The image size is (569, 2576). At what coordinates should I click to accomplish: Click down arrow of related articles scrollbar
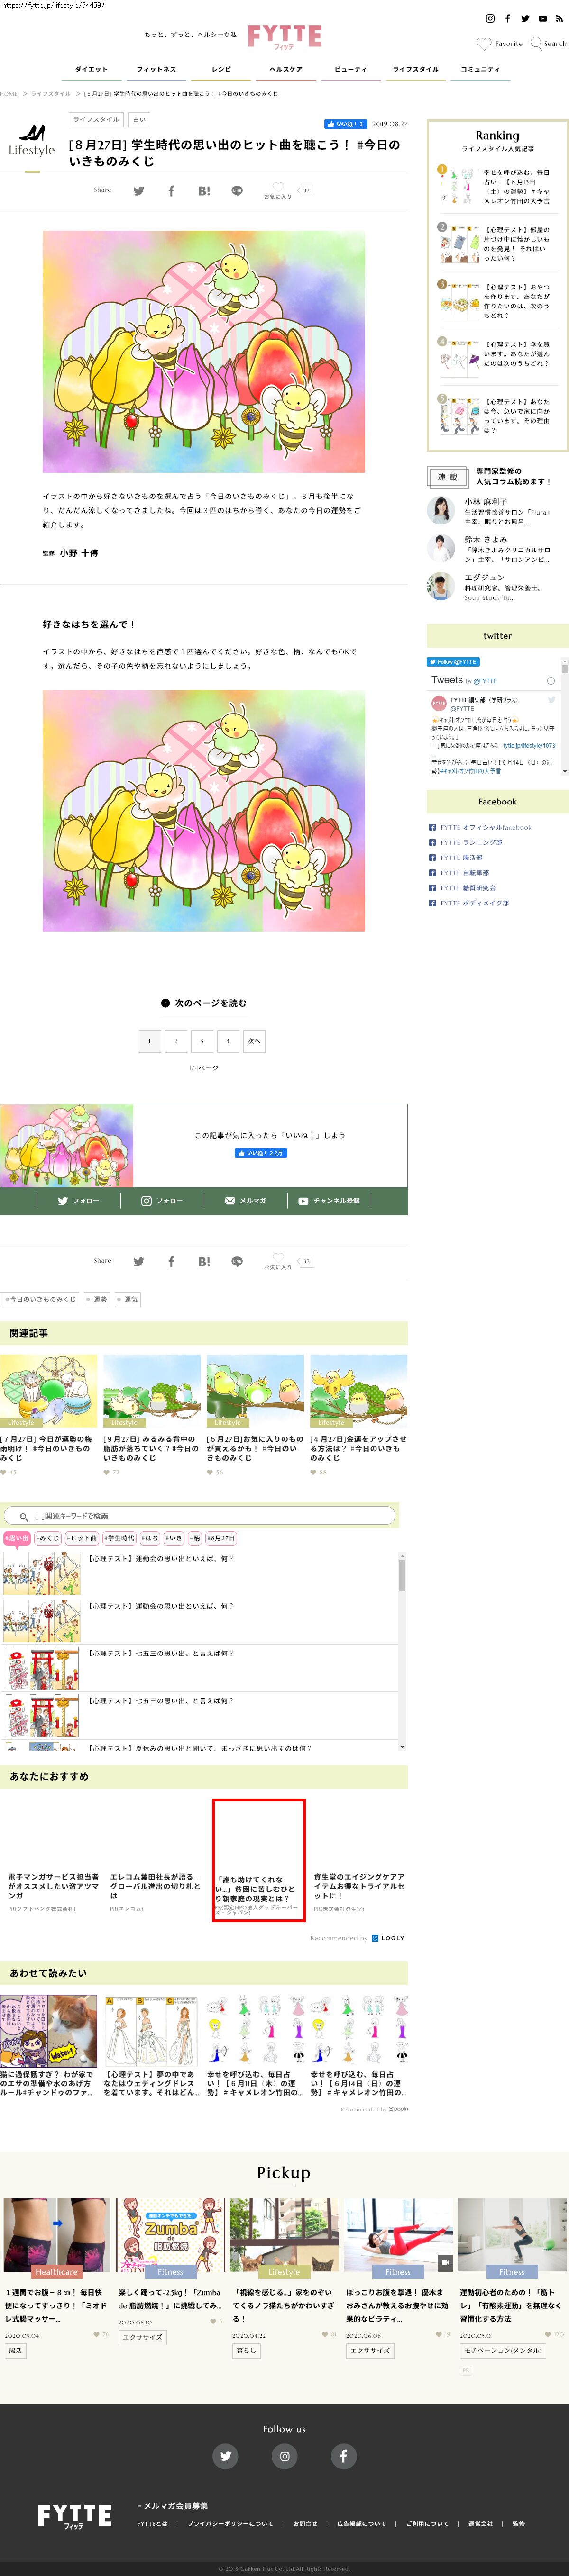click(x=402, y=1746)
